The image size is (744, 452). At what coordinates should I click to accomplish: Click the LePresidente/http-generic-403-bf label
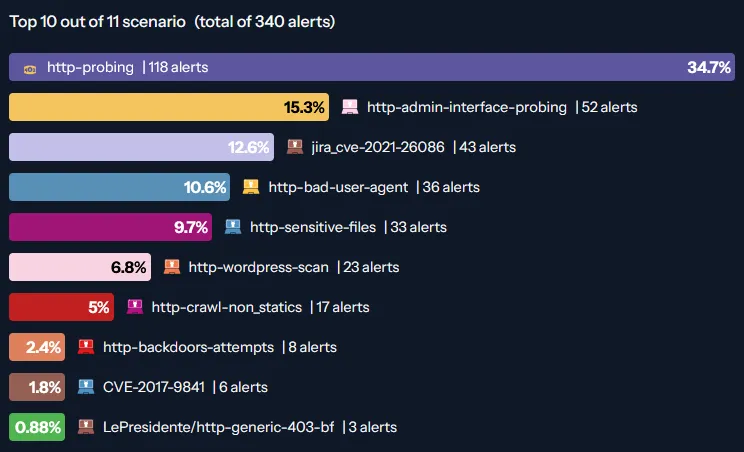[219, 427]
